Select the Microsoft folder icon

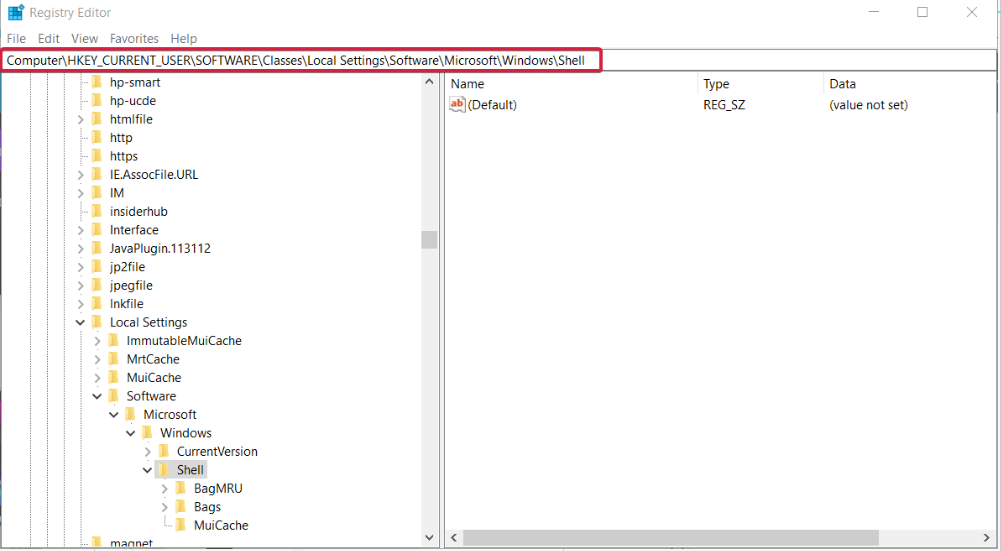(x=130, y=415)
